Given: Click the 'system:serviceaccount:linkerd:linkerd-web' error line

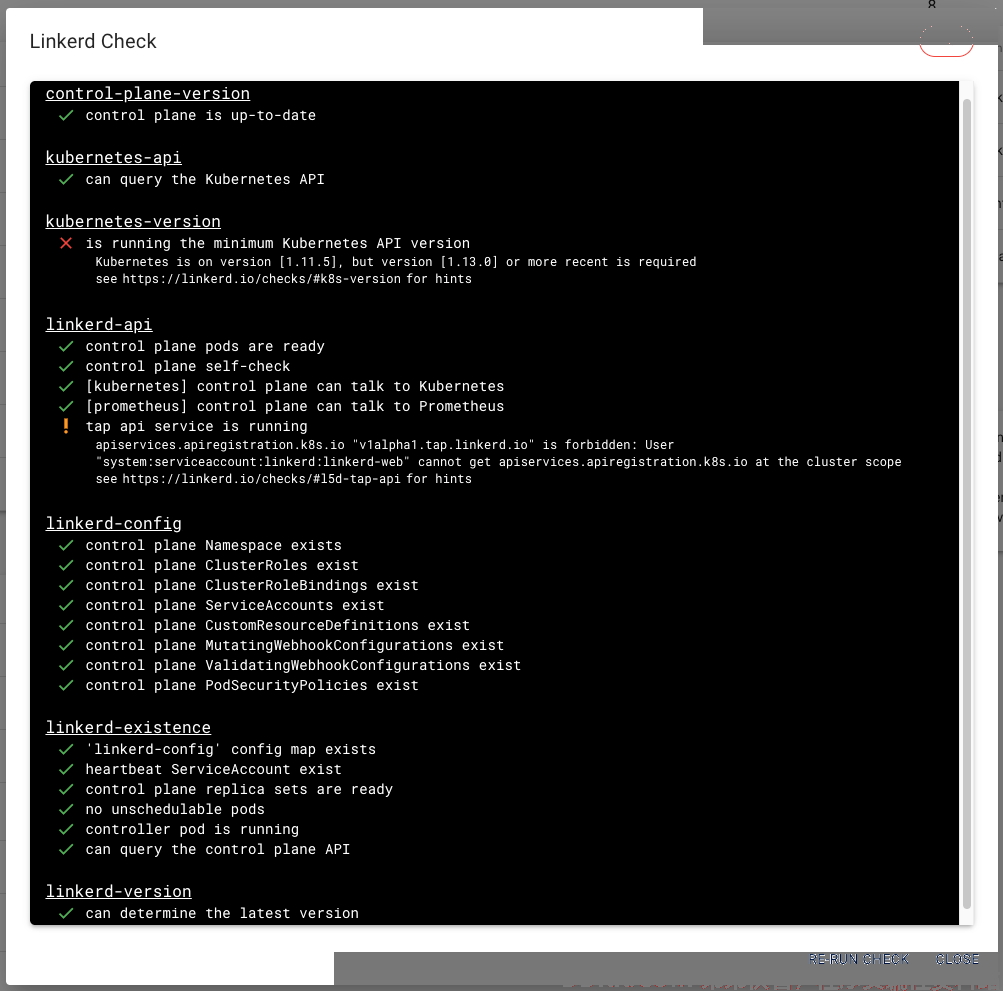Looking at the screenshot, I should pyautogui.click(x=498, y=462).
